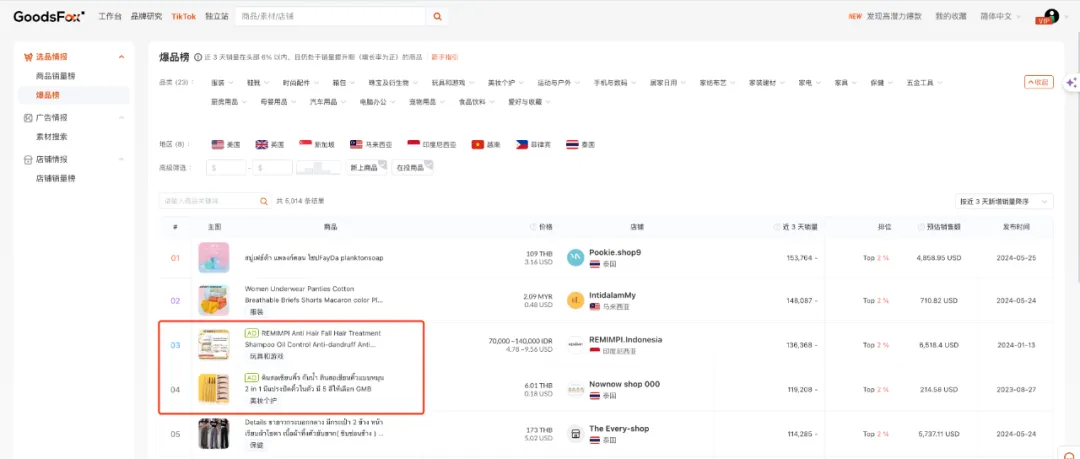Toggle the 在投商品 filter
Screen dimensions: 1080x459
(x=413, y=167)
